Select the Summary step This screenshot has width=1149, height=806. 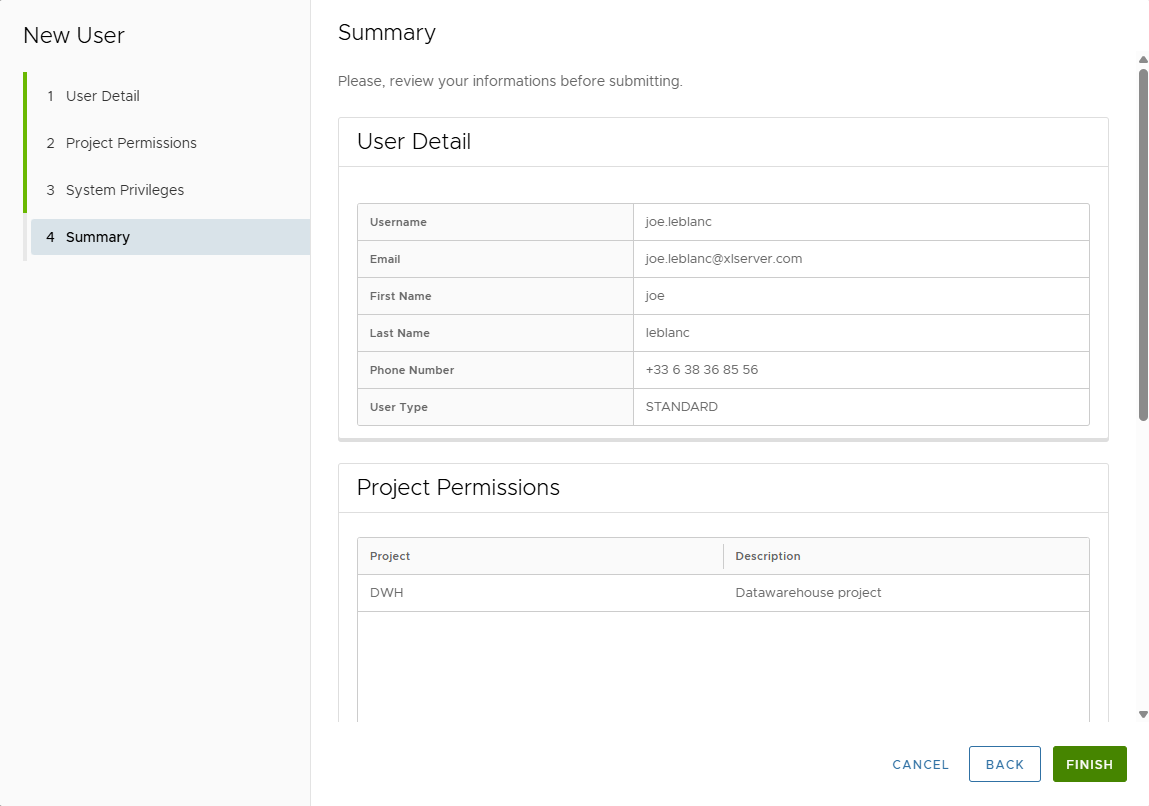97,237
